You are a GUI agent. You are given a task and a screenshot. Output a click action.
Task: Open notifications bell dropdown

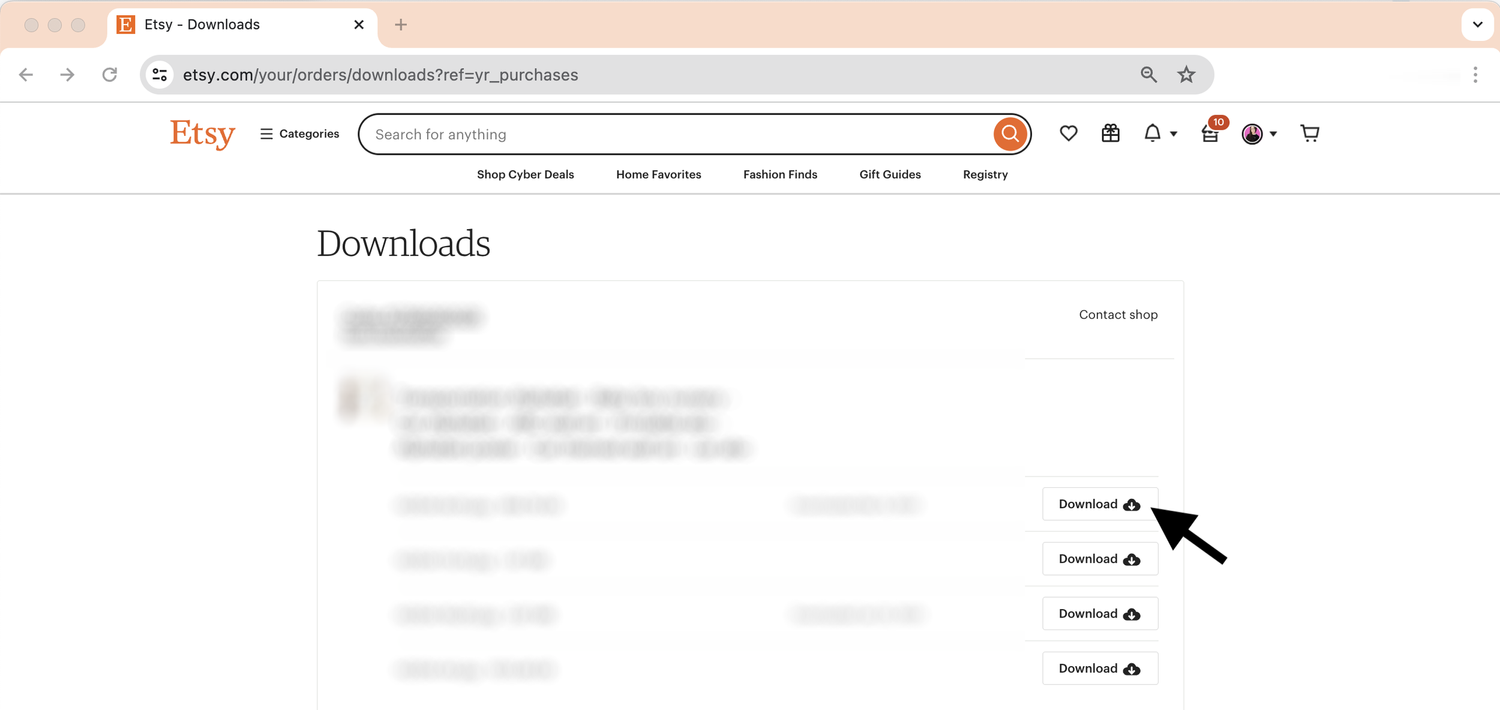(1160, 134)
